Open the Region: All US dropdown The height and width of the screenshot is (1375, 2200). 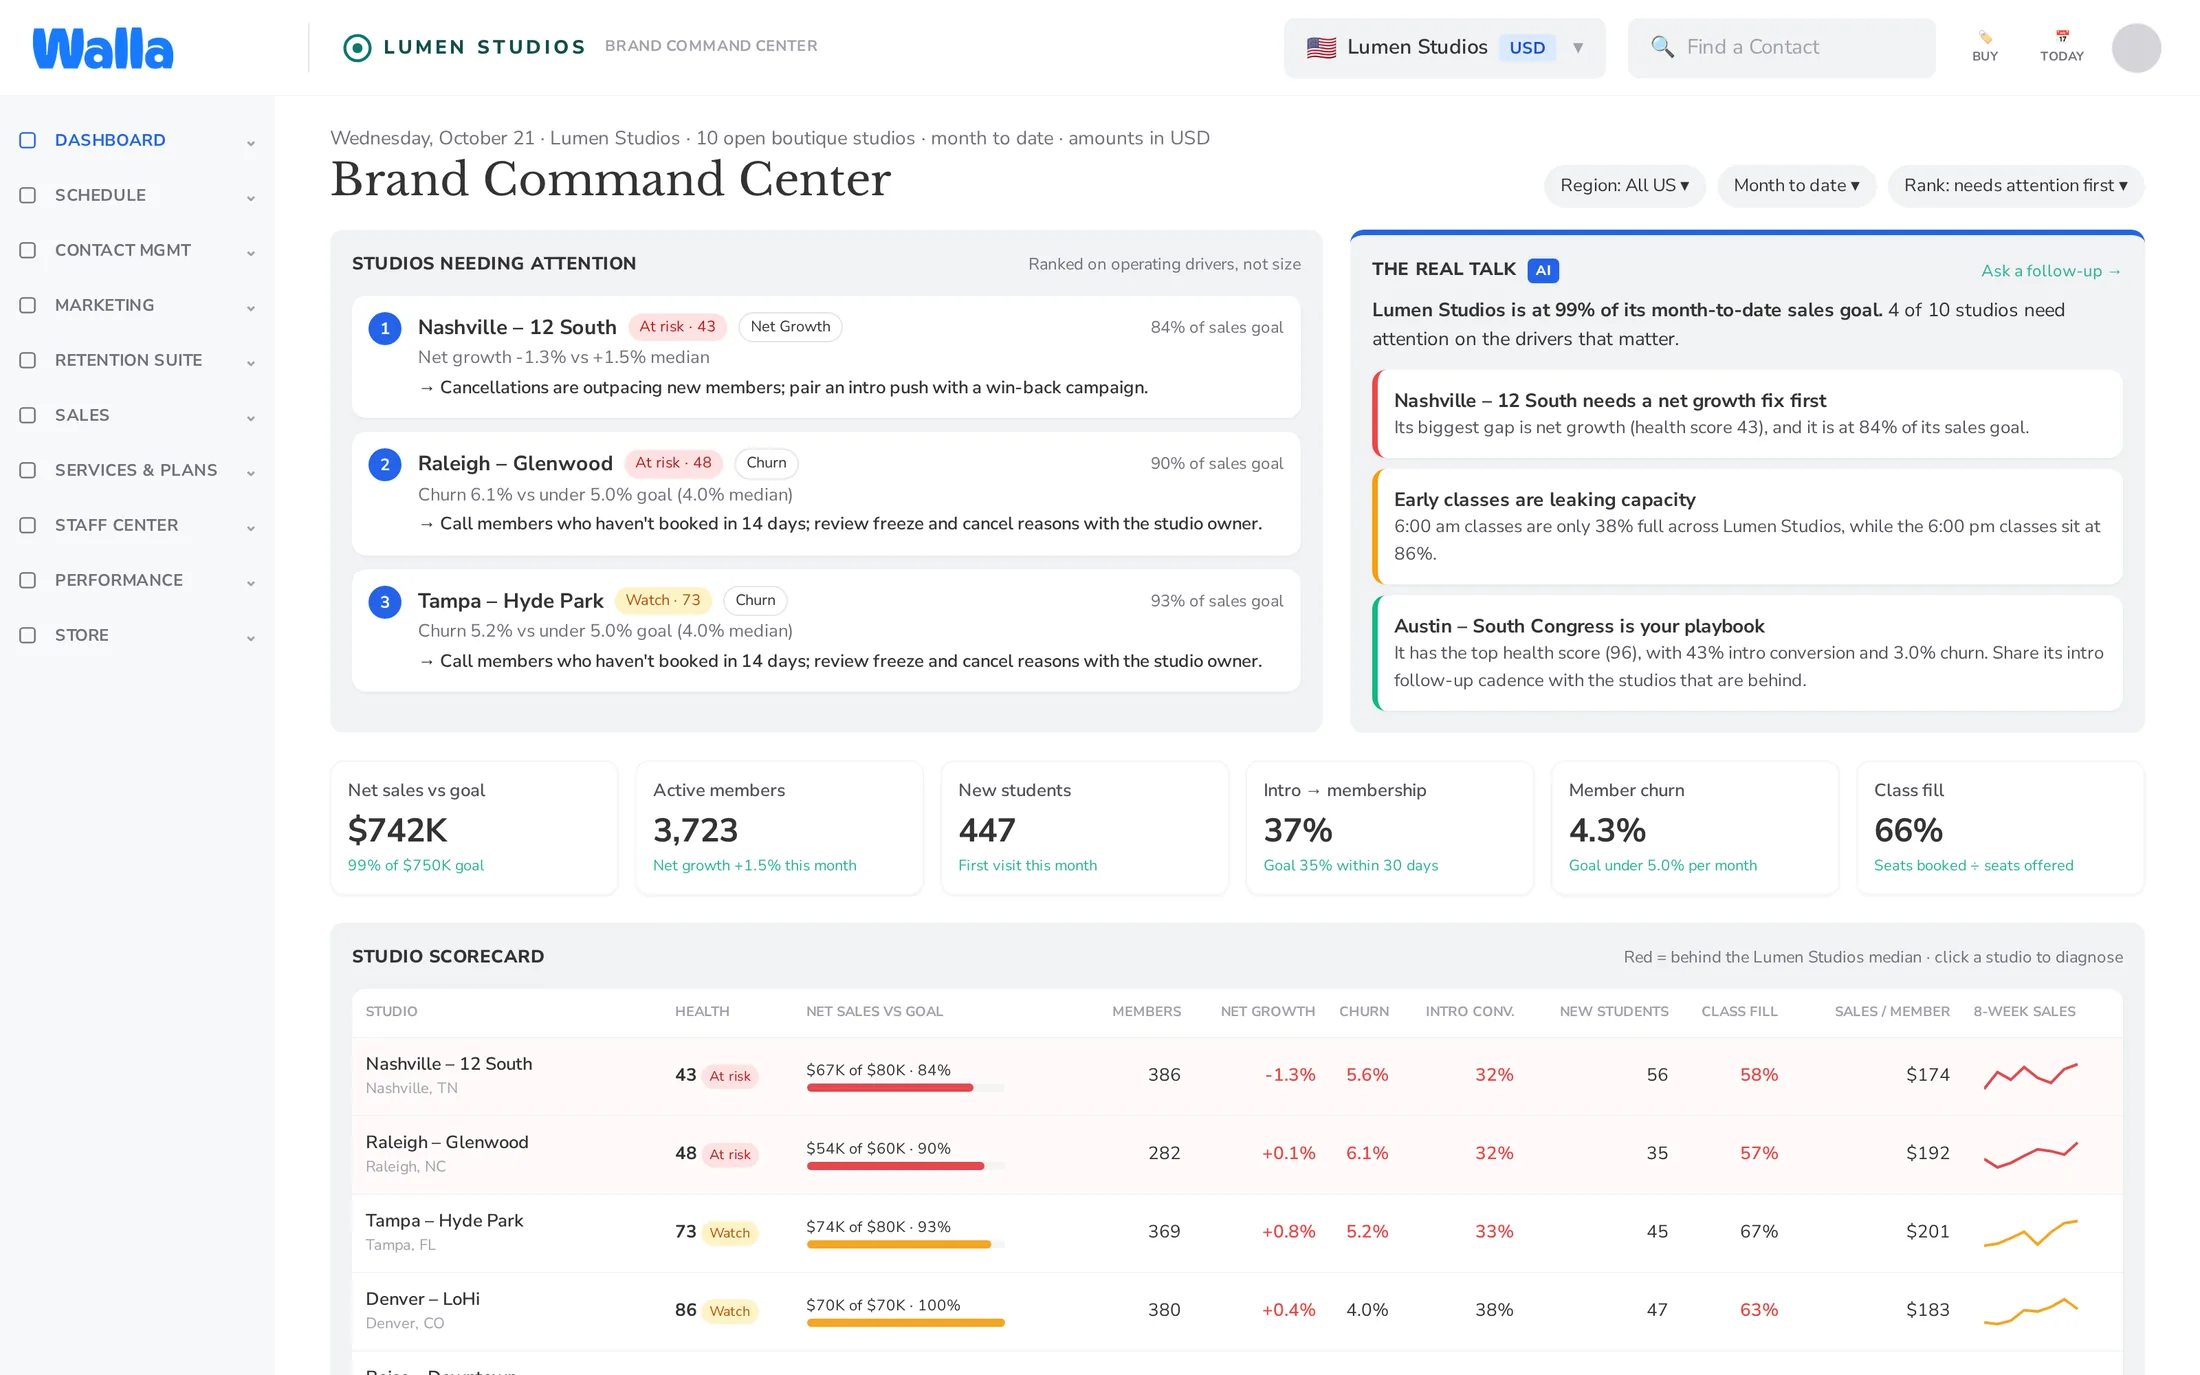1624,186
